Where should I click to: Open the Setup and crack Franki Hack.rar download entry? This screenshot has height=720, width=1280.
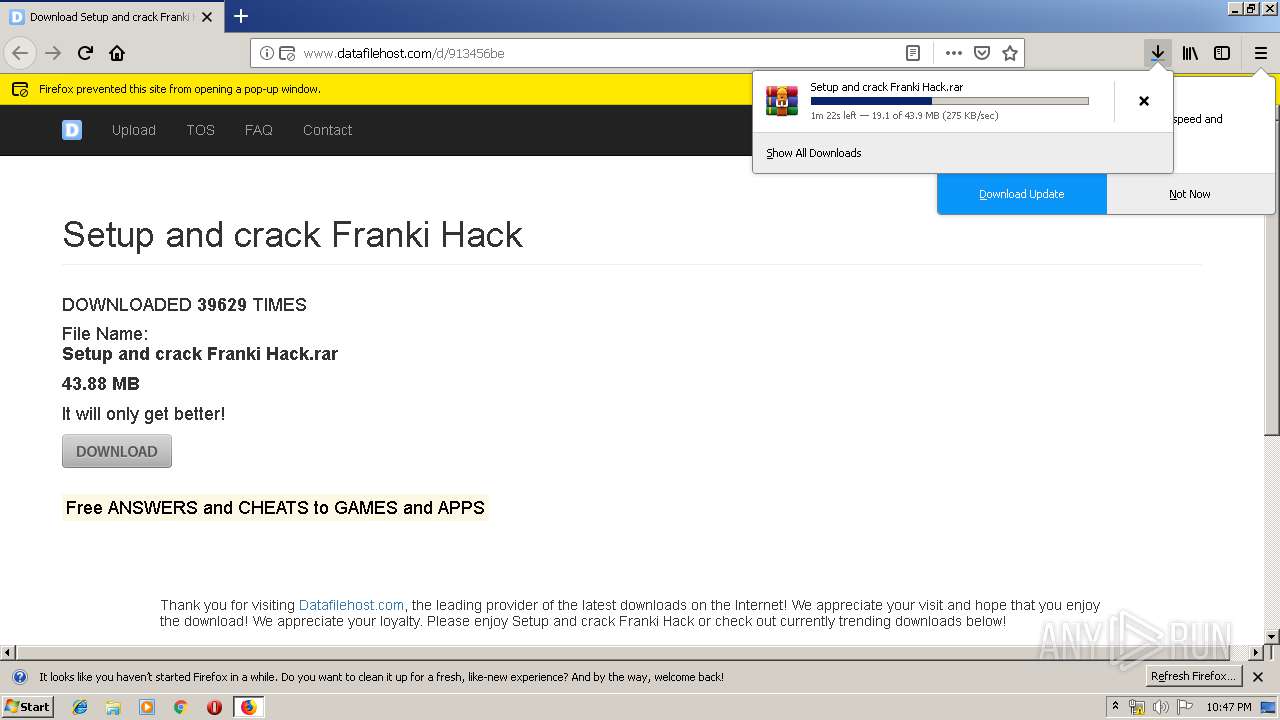(x=932, y=101)
